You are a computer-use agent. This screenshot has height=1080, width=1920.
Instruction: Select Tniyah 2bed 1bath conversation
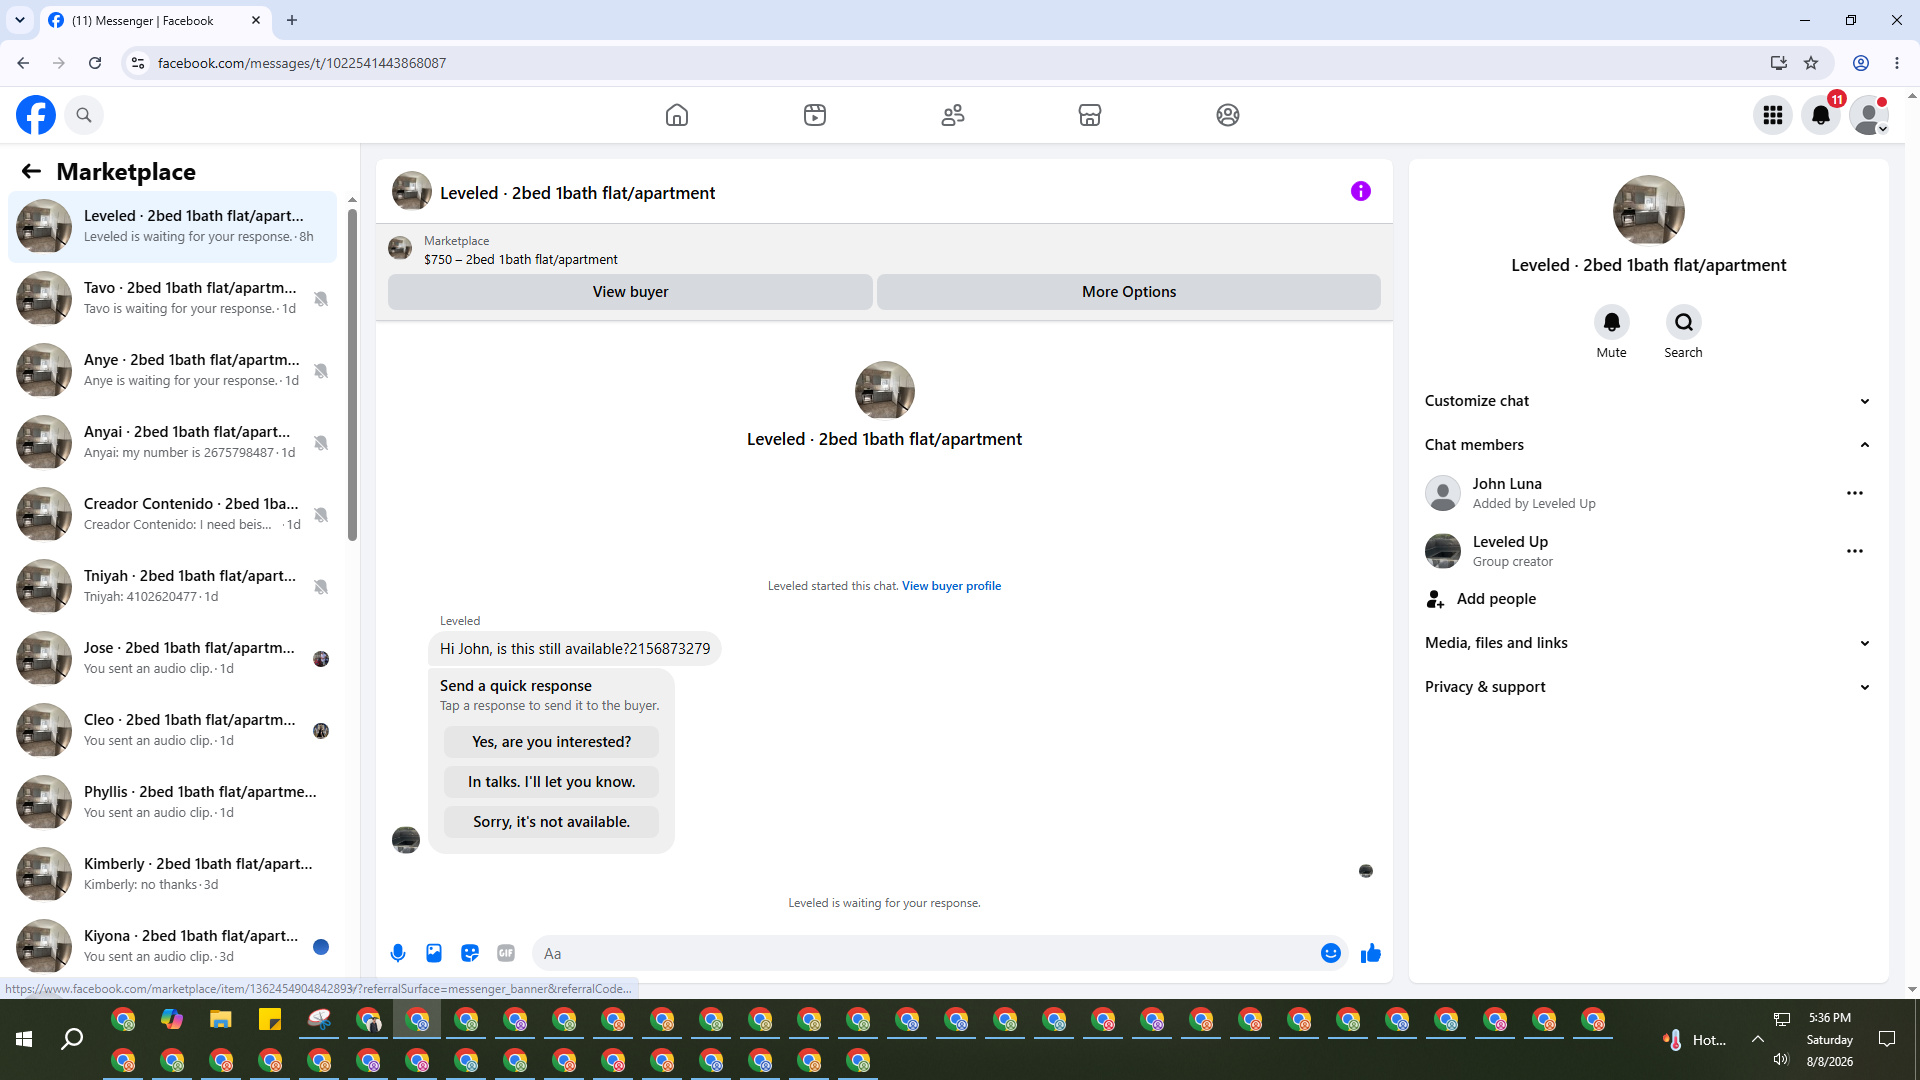(173, 586)
